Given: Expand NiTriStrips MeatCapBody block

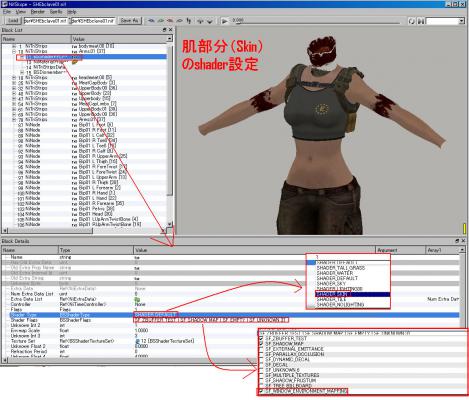Looking at the screenshot, I should (x=14, y=83).
